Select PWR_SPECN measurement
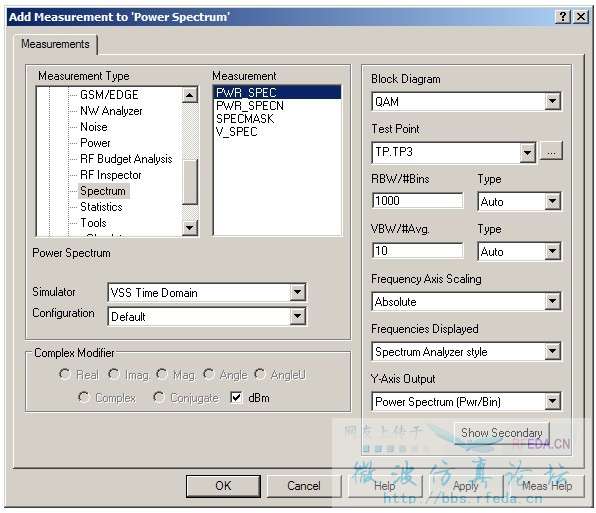 pos(250,106)
